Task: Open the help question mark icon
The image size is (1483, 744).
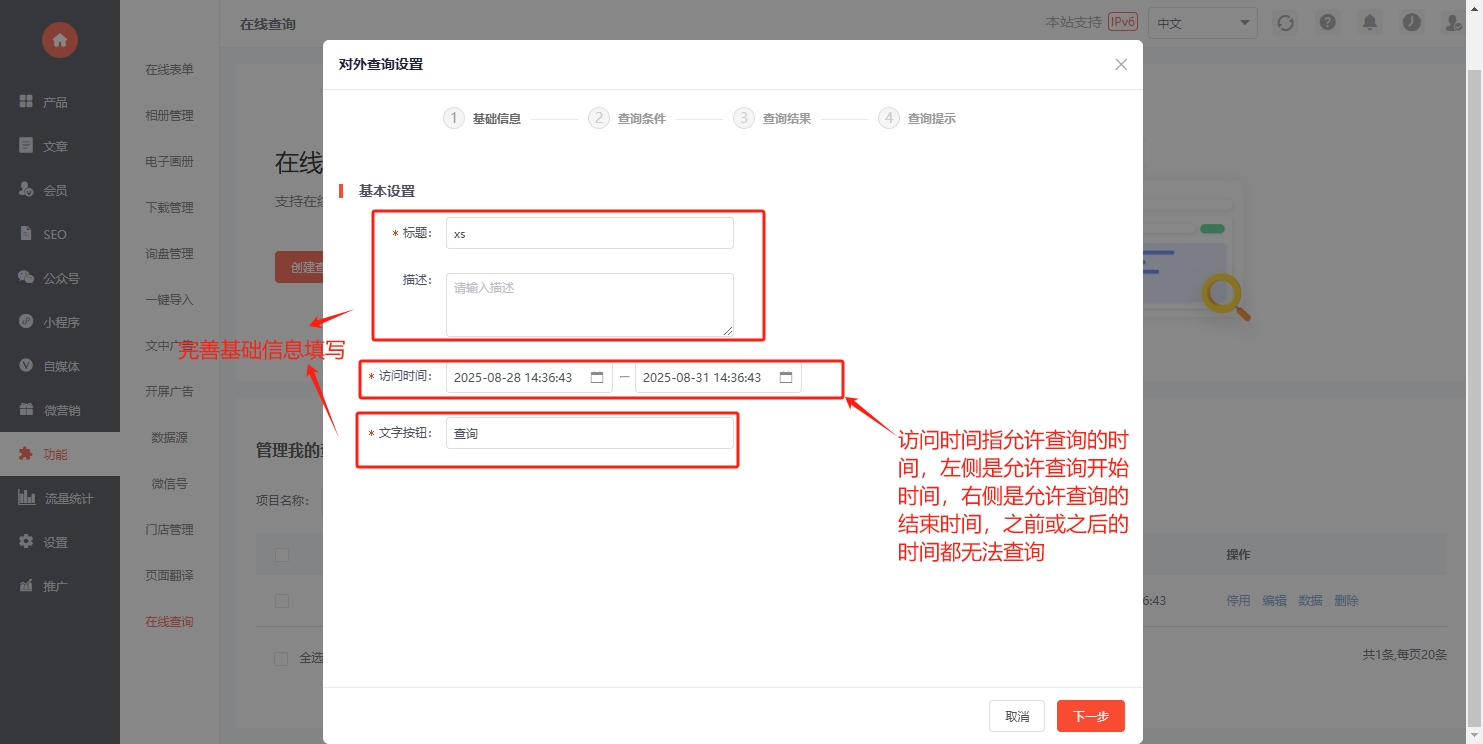Action: click(1327, 22)
